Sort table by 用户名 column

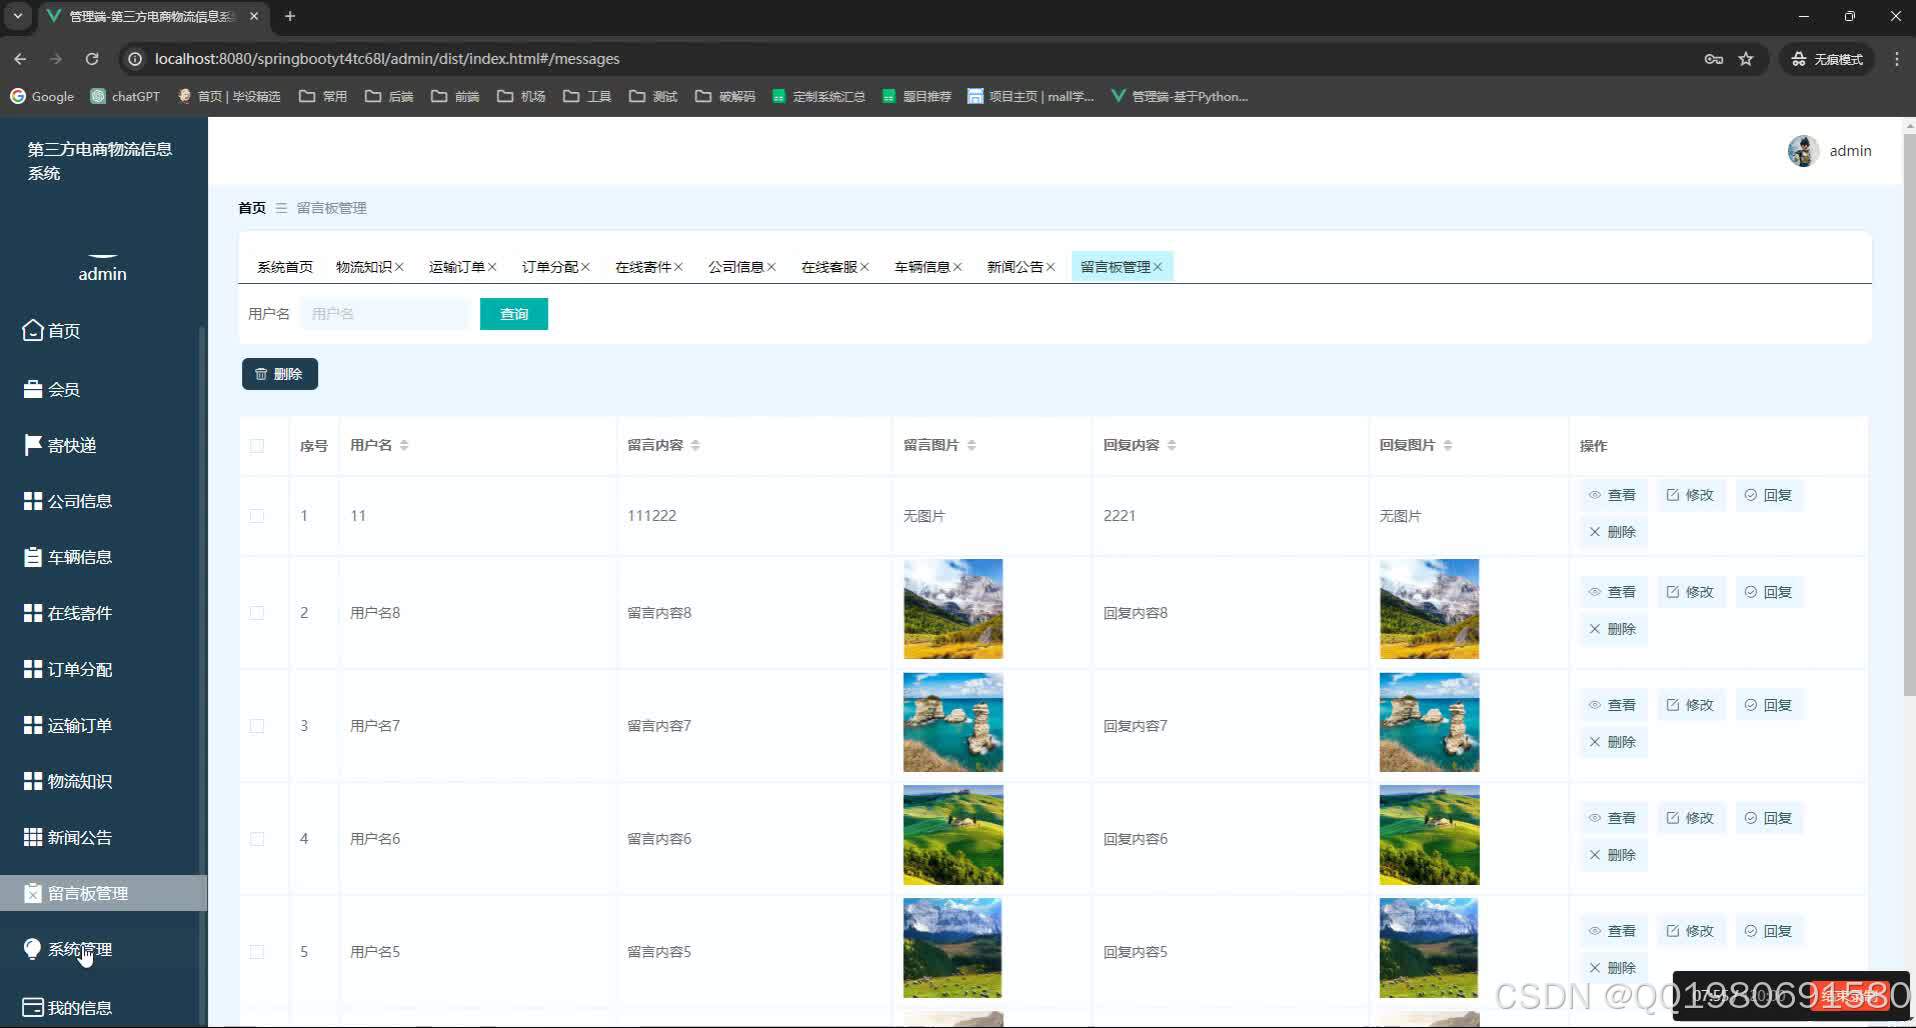point(404,445)
